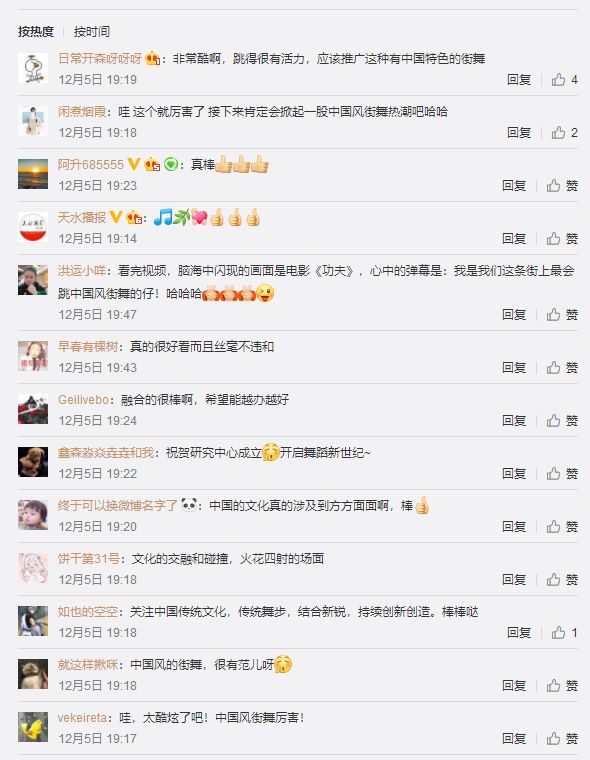Like 如也的空空's comment
The width and height of the screenshot is (590, 760).
click(564, 633)
